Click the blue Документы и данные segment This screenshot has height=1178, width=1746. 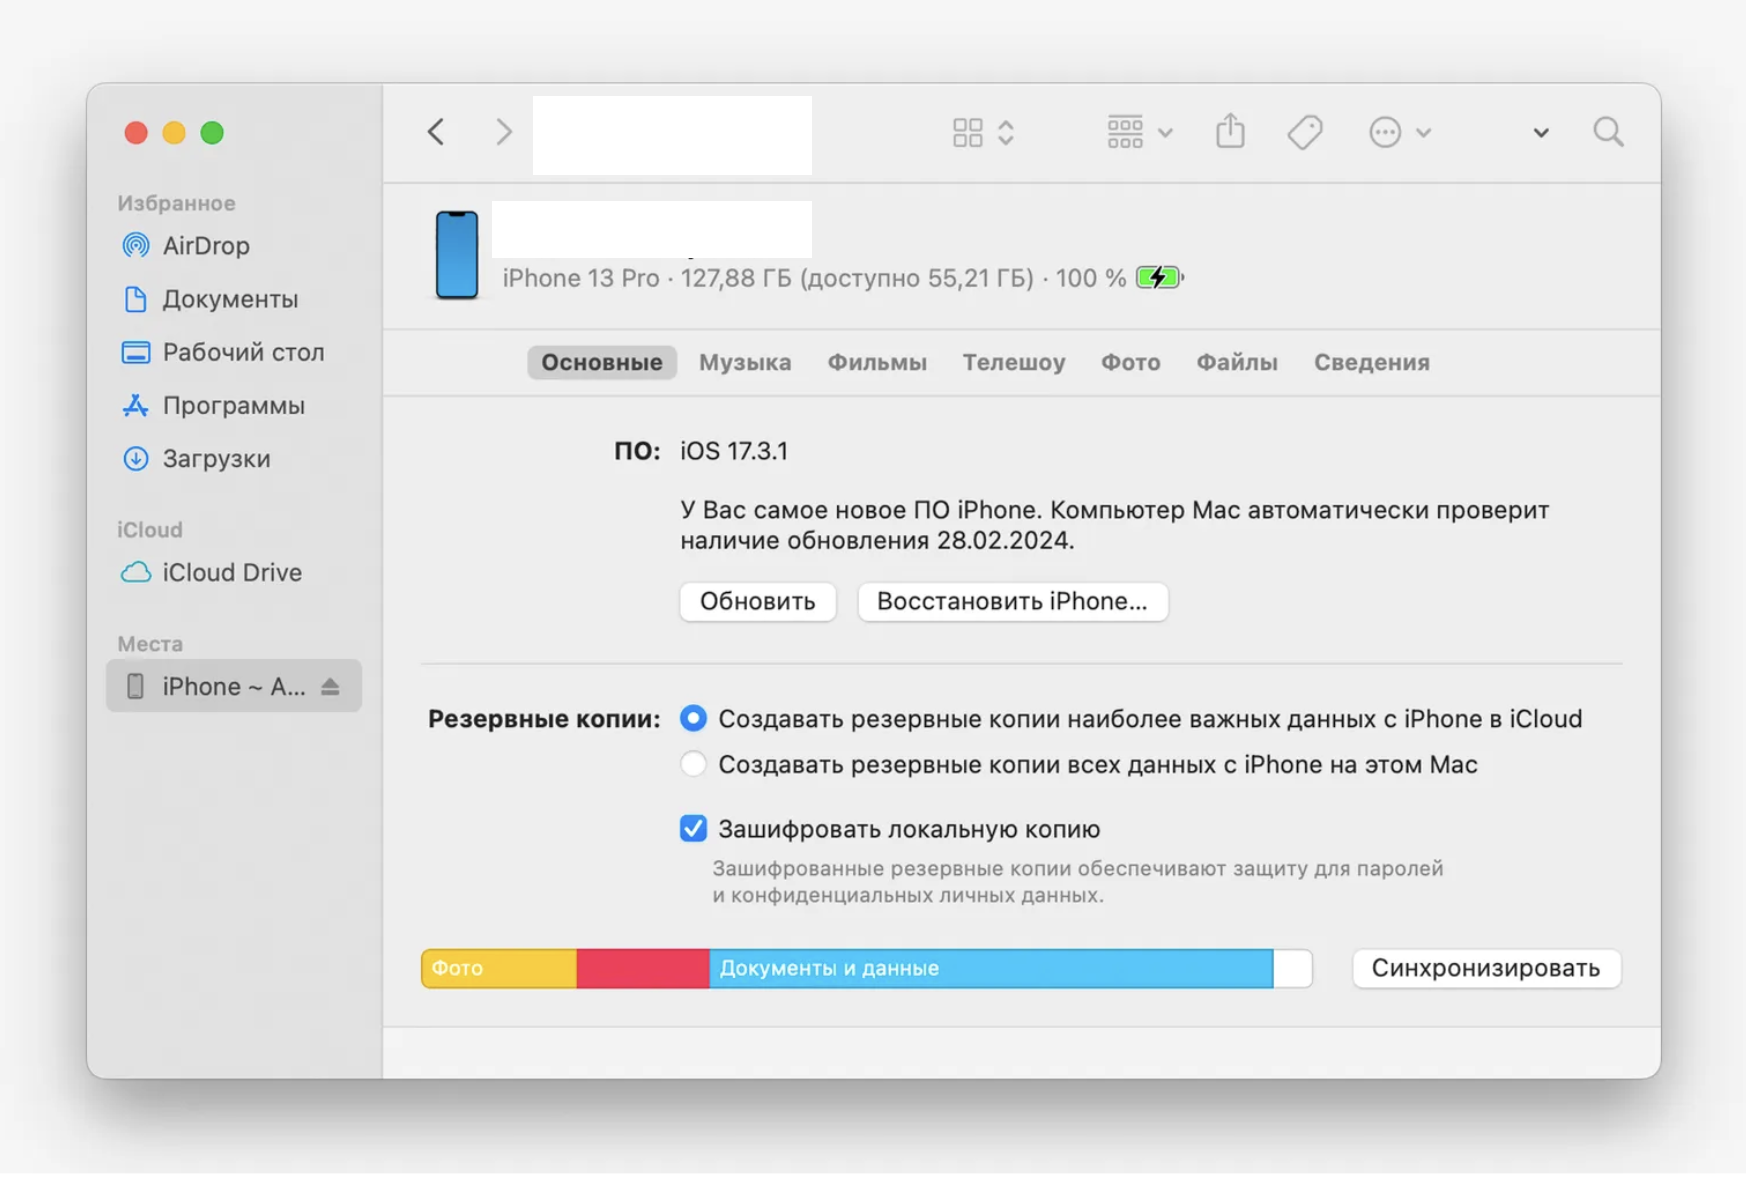(991, 968)
